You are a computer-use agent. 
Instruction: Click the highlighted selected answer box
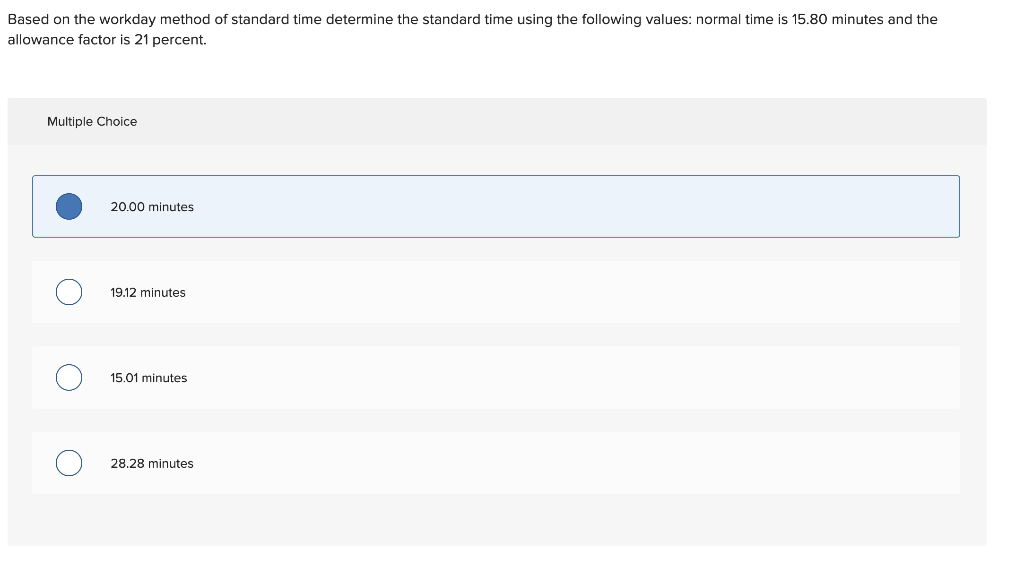(496, 206)
